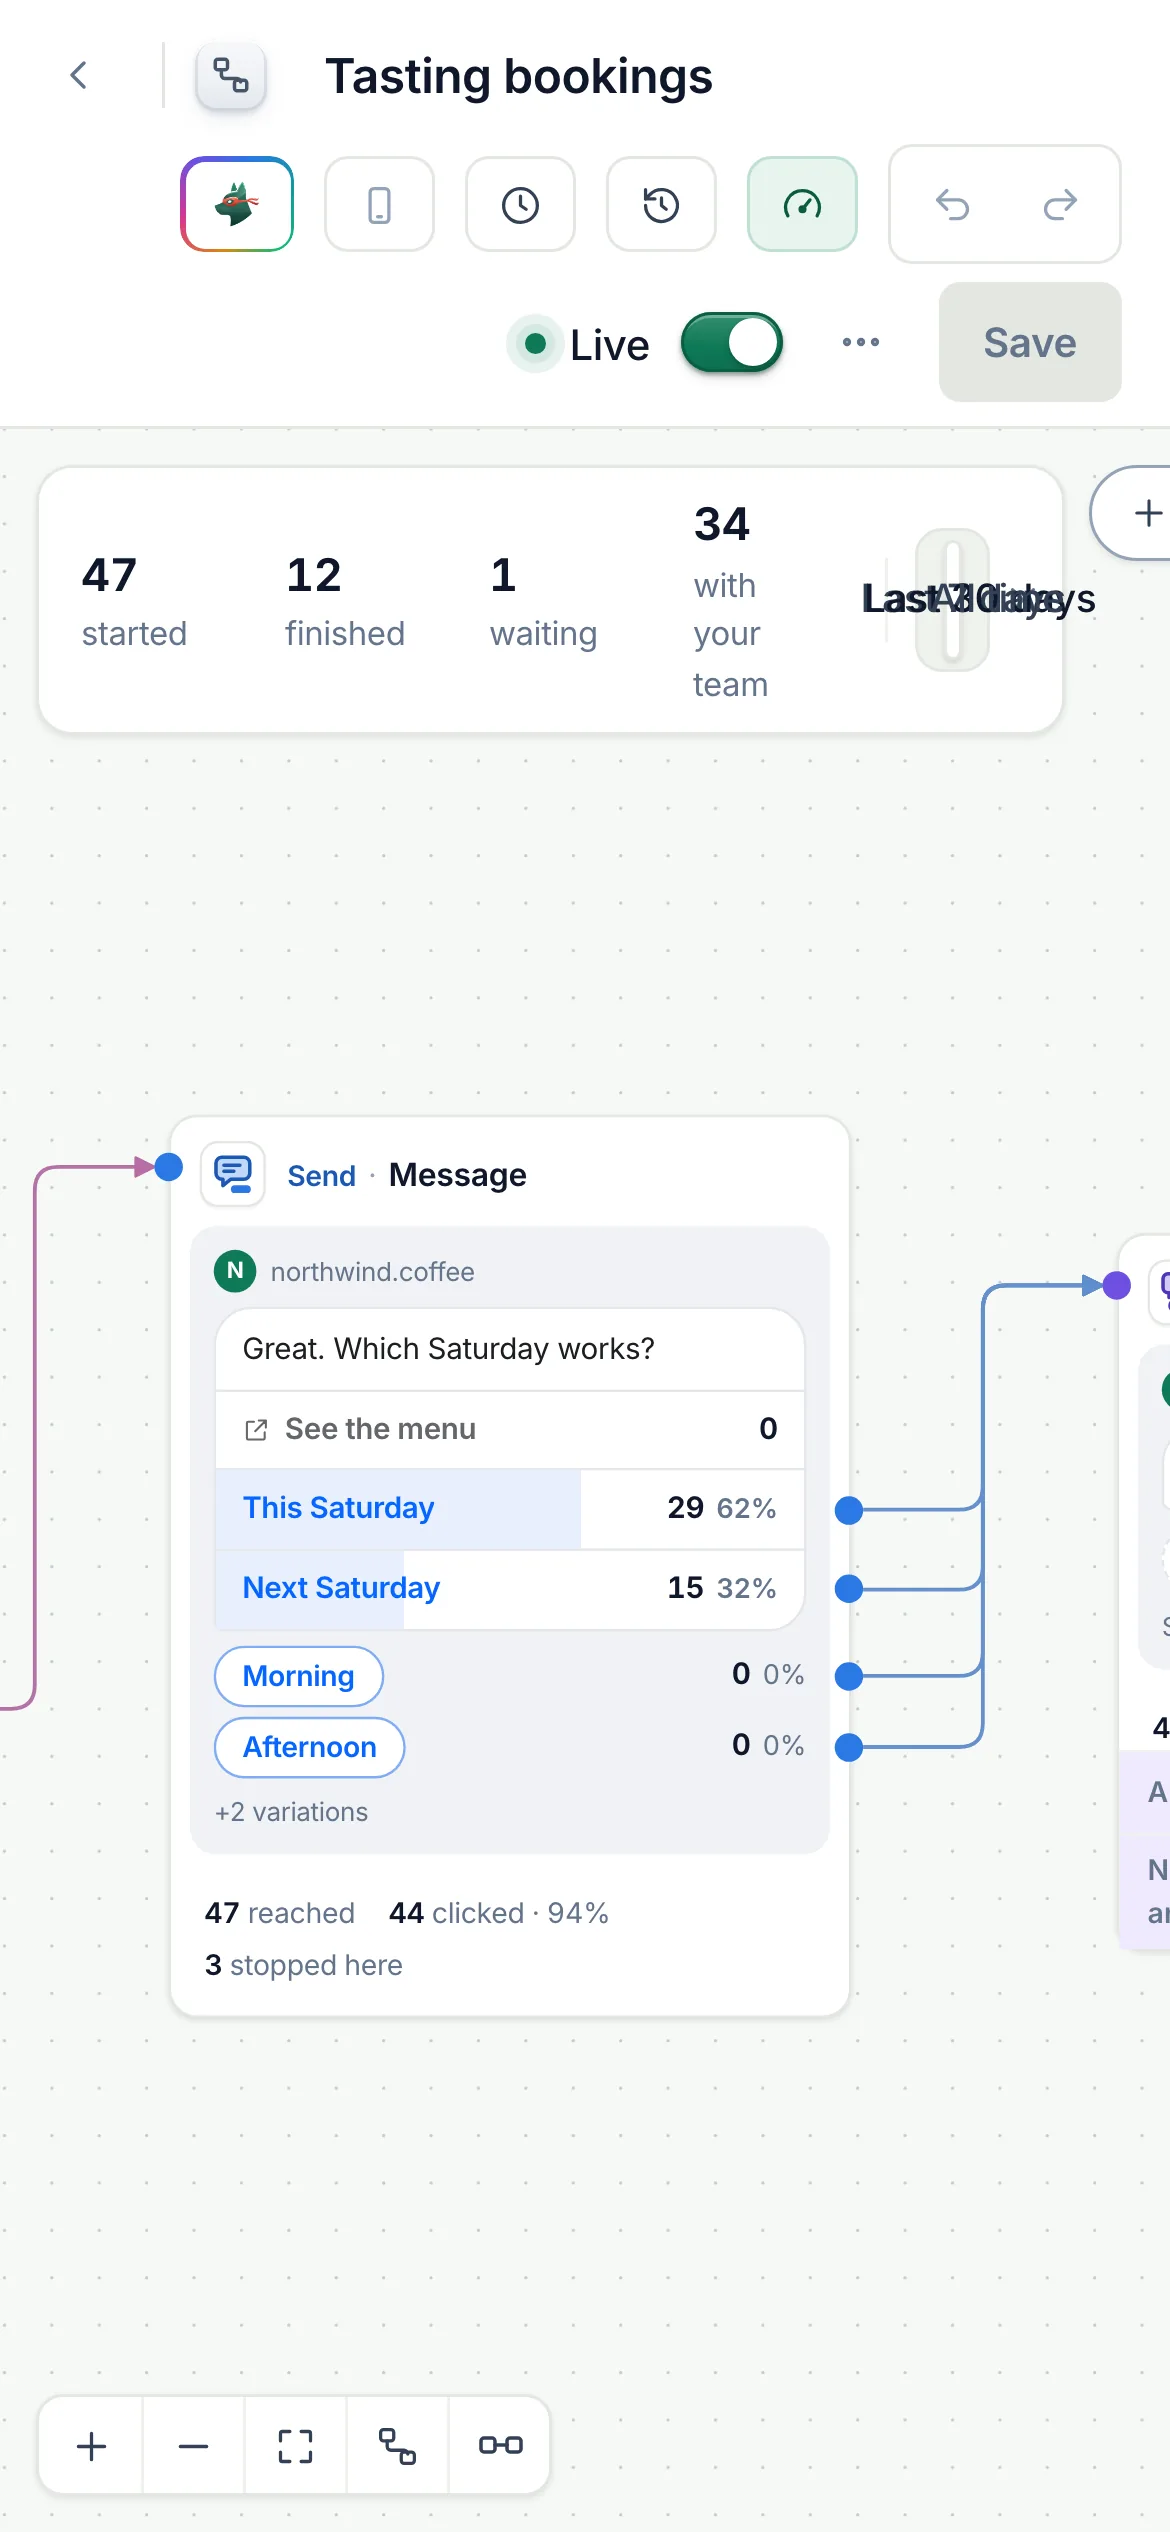Click the '1 waiting' stat
This screenshot has height=2532, width=1170.
(543, 602)
